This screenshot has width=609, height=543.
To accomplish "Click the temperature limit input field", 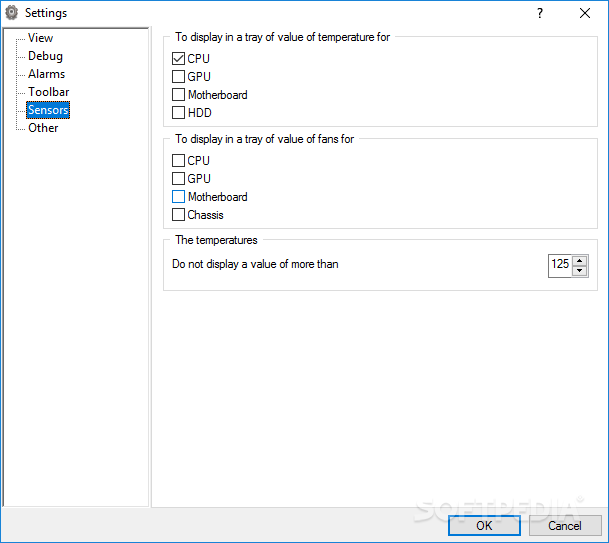I will click(560, 265).
